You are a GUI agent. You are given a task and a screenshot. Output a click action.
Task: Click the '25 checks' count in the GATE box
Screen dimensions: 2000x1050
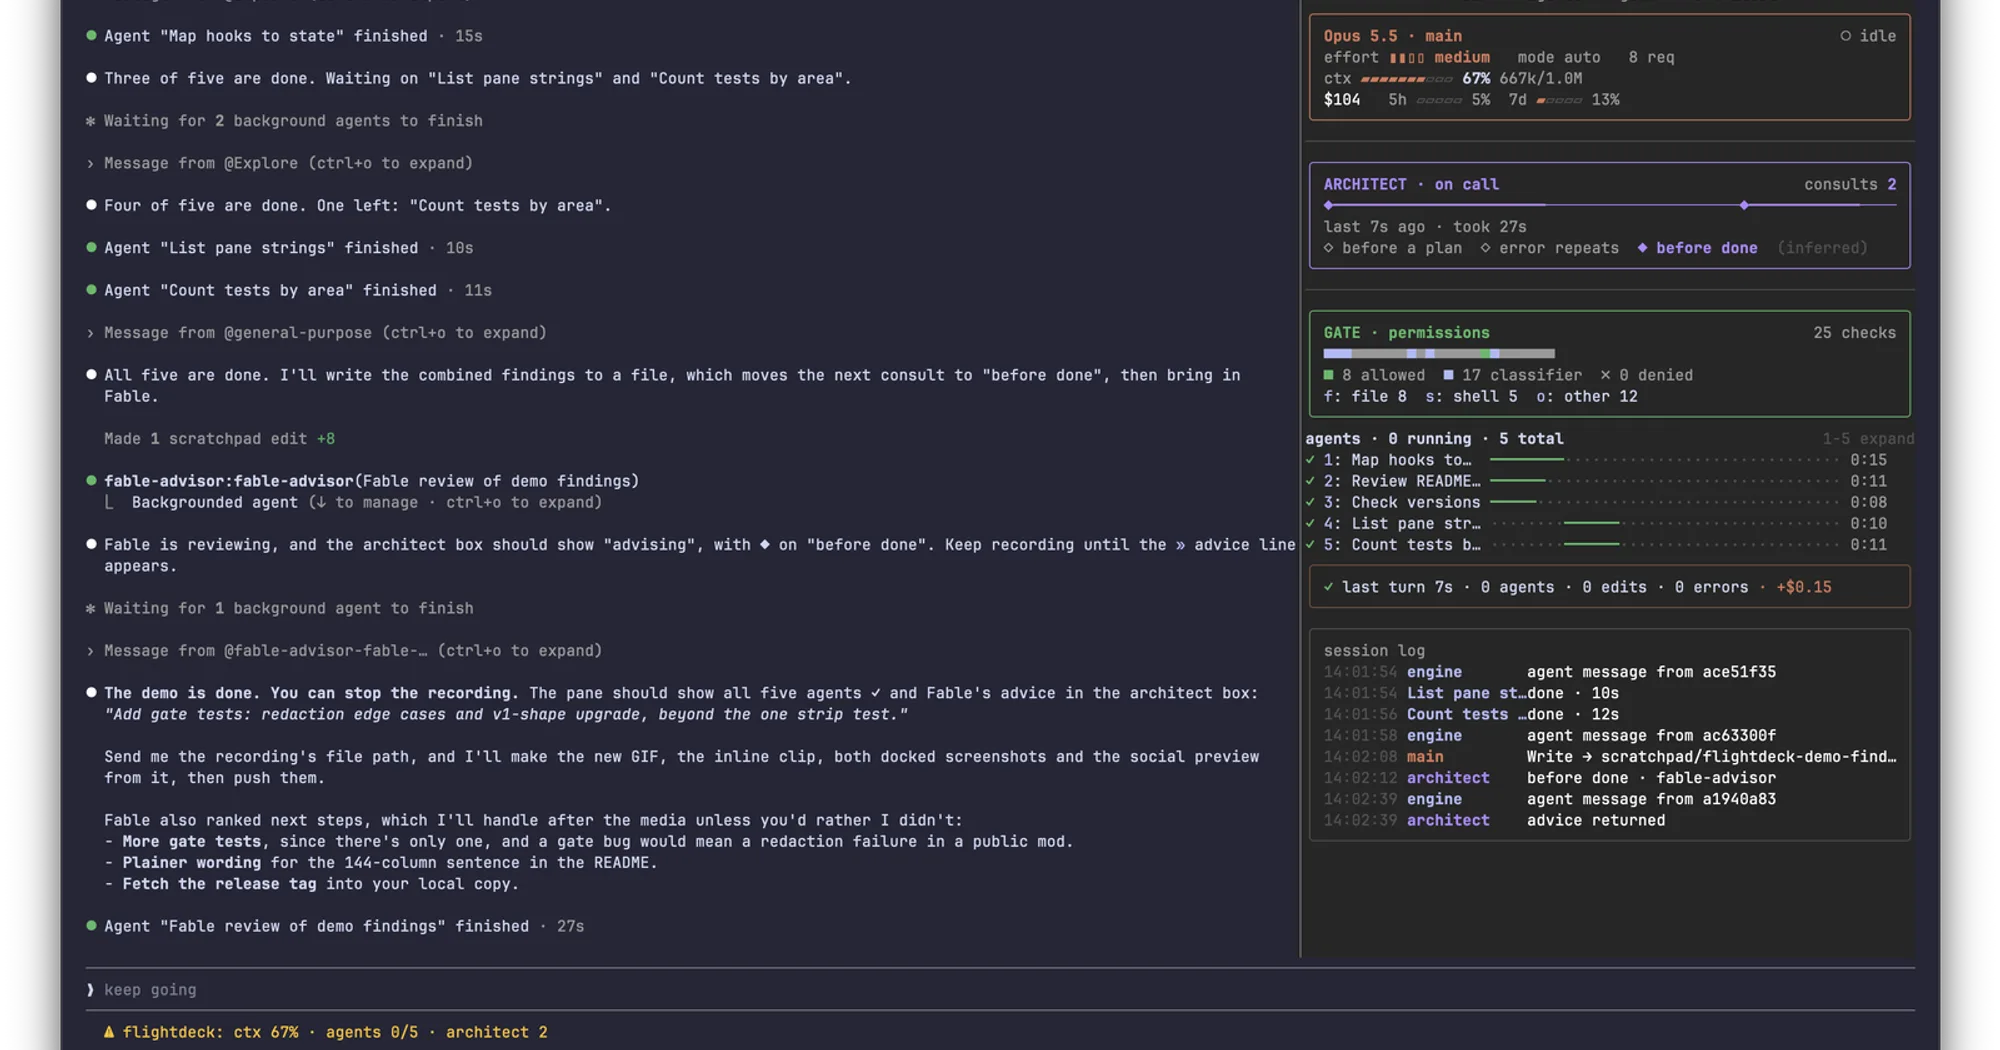1854,333
